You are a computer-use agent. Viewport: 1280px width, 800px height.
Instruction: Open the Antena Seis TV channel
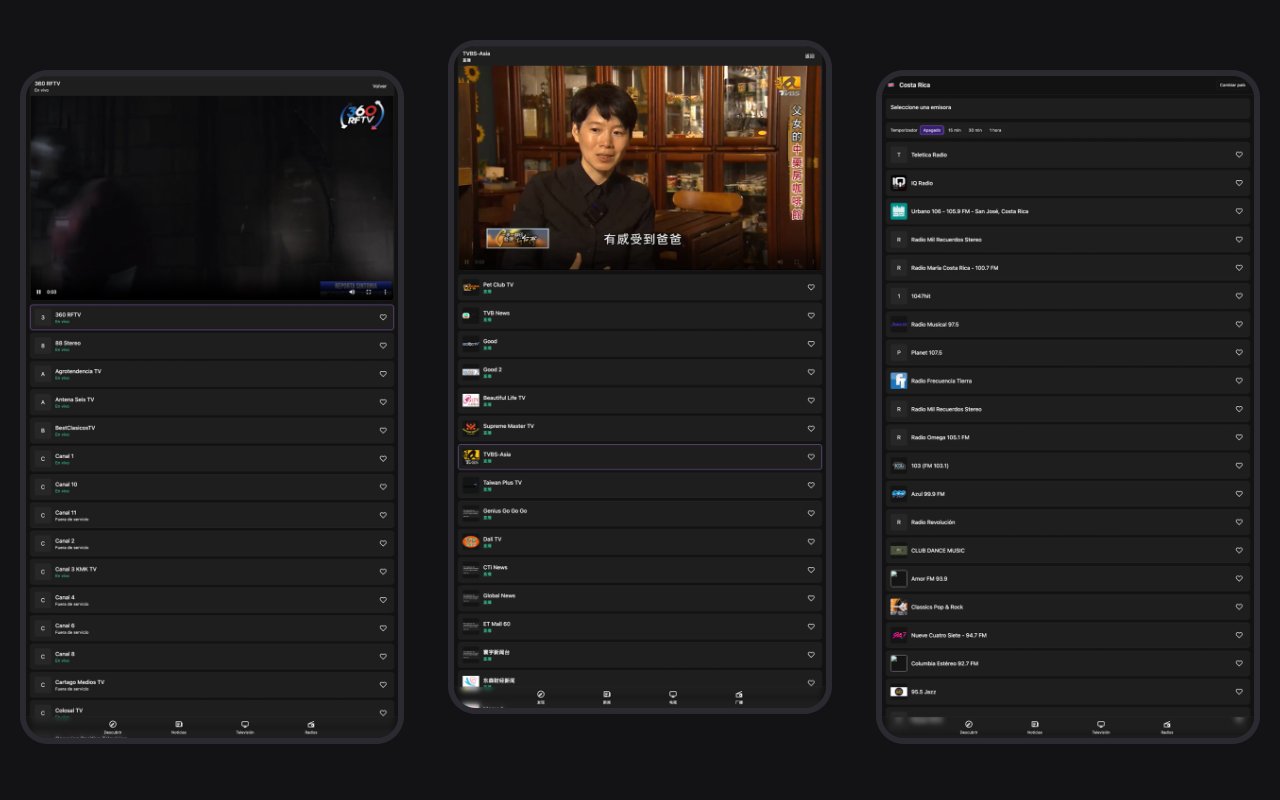click(x=212, y=402)
